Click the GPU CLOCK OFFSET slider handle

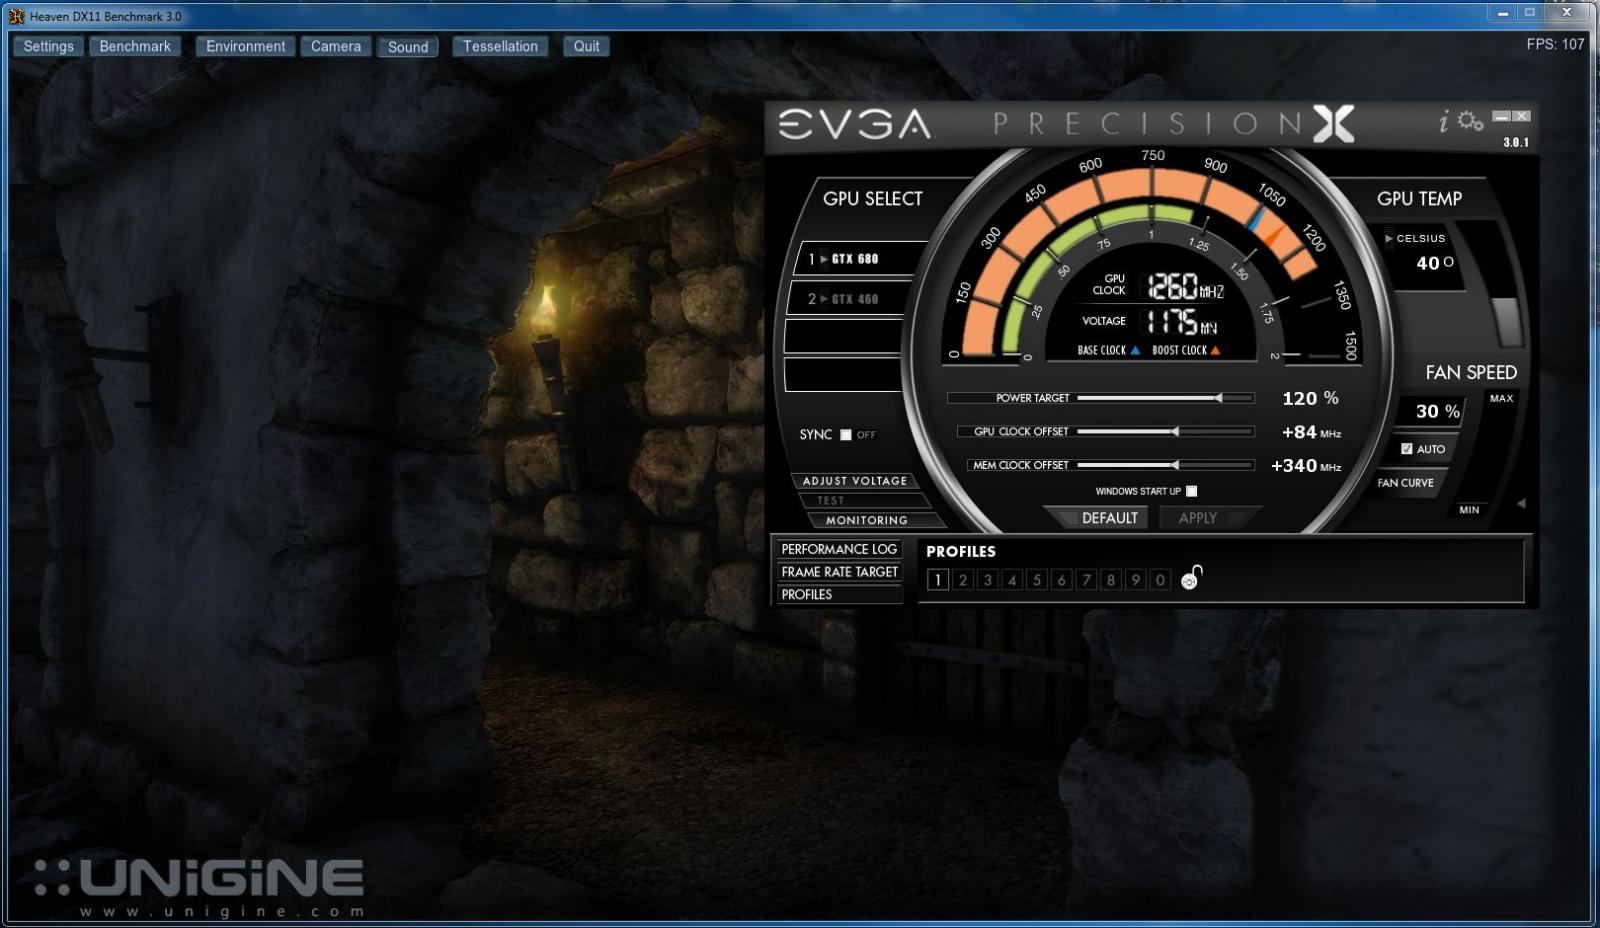point(1175,431)
